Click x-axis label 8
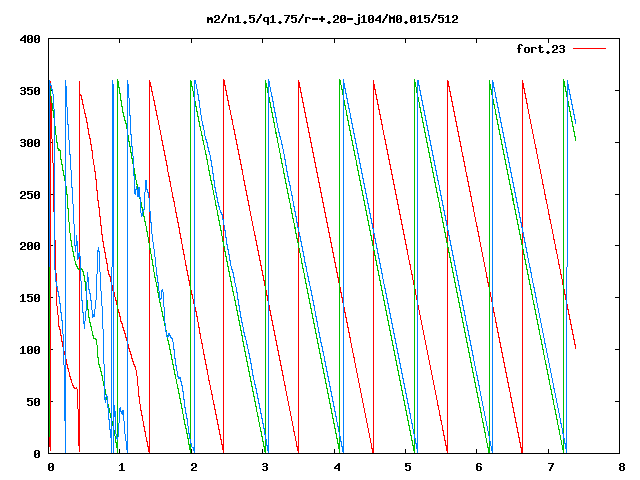 [622, 467]
